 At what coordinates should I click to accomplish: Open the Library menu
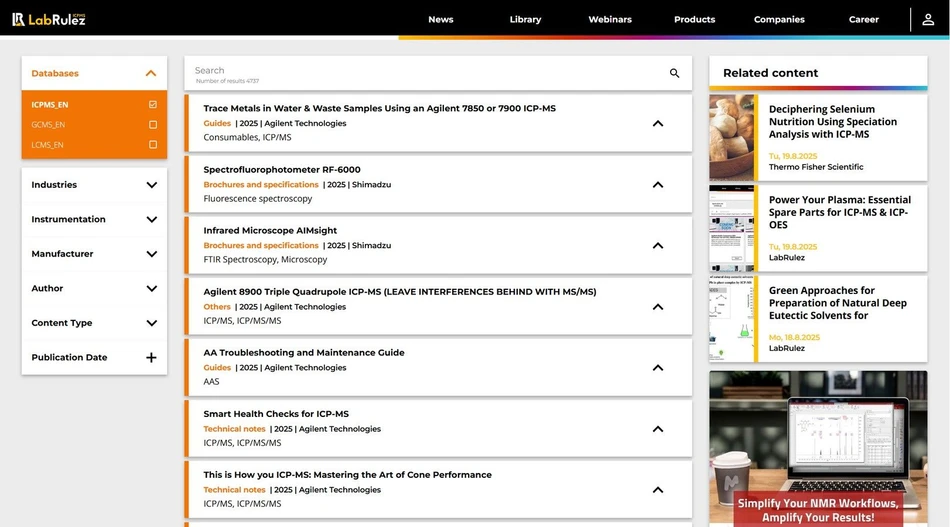pyautogui.click(x=525, y=19)
